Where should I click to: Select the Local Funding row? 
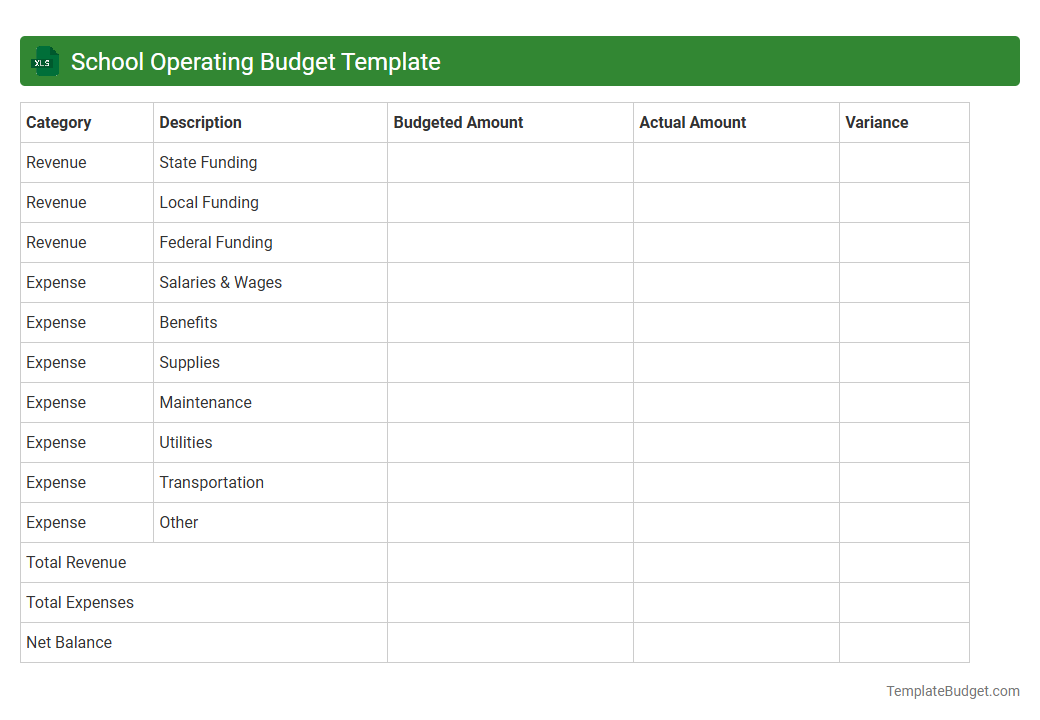209,202
